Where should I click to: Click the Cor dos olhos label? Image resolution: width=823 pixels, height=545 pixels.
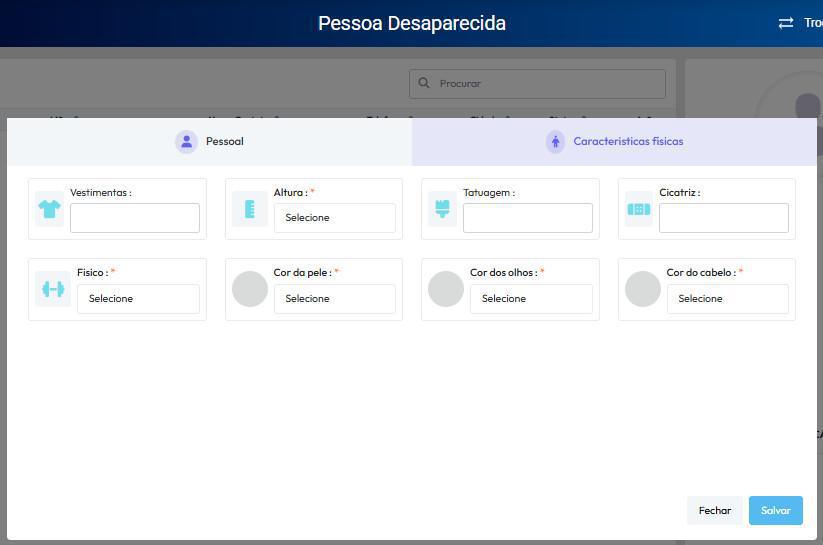click(x=503, y=272)
